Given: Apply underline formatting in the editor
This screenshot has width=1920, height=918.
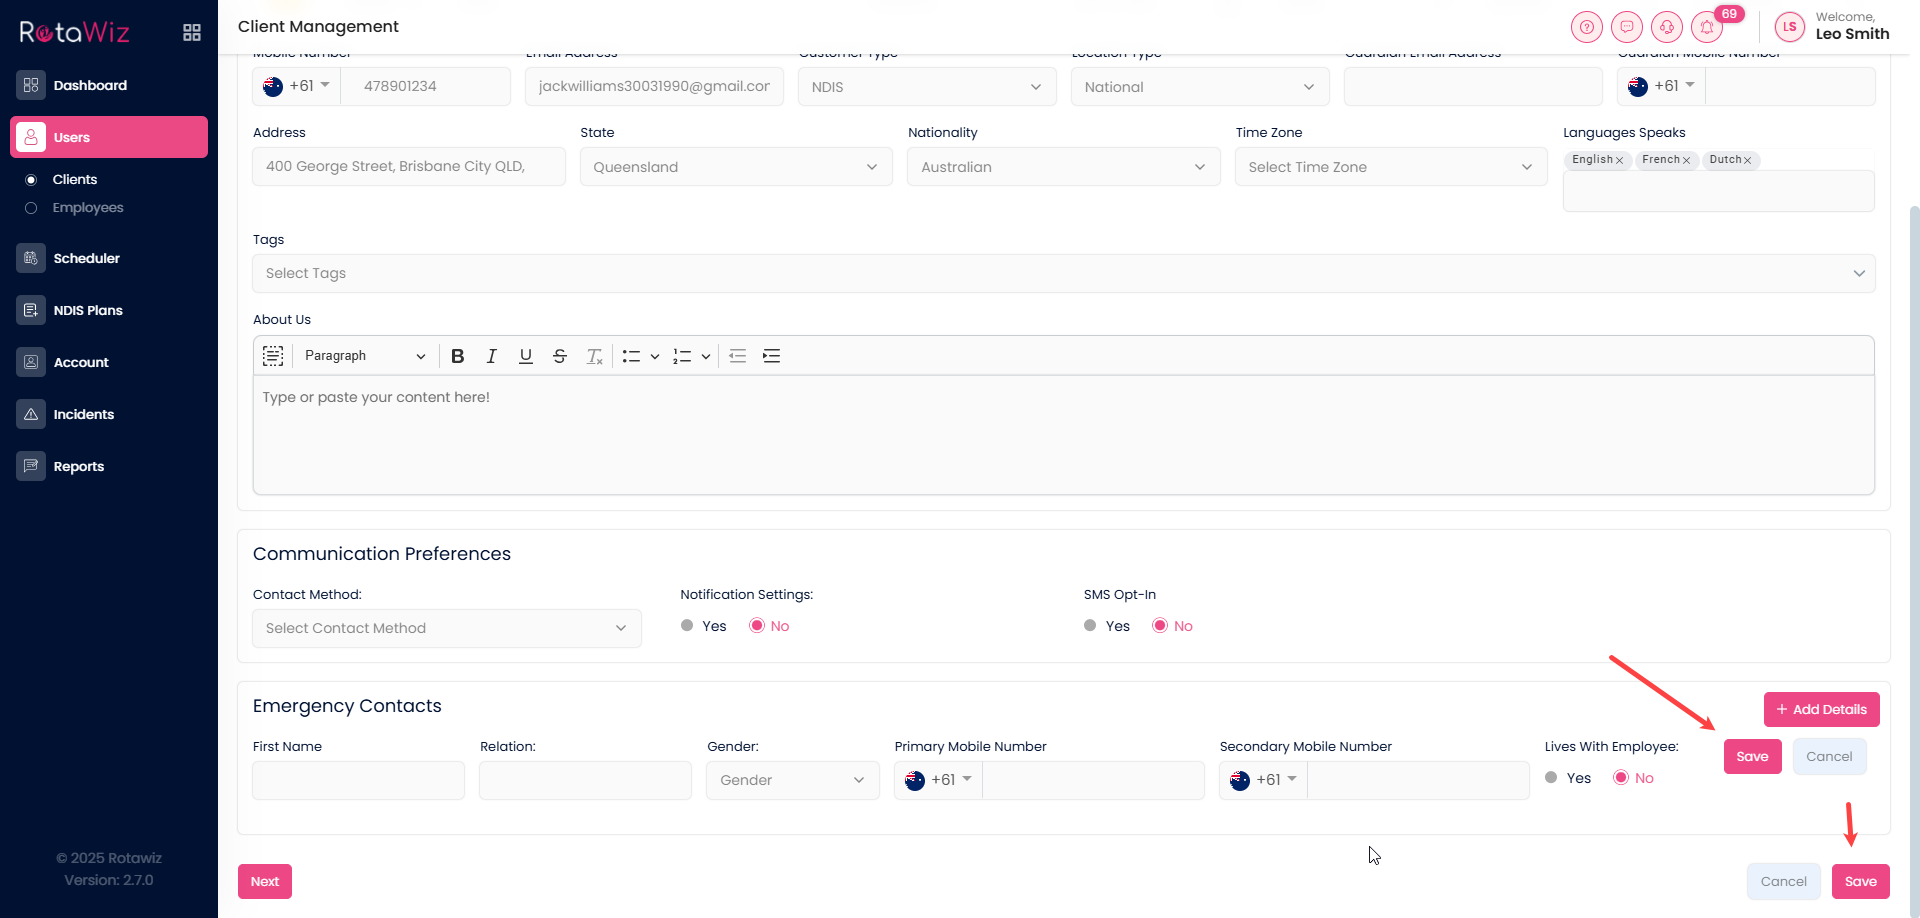Looking at the screenshot, I should pyautogui.click(x=525, y=356).
